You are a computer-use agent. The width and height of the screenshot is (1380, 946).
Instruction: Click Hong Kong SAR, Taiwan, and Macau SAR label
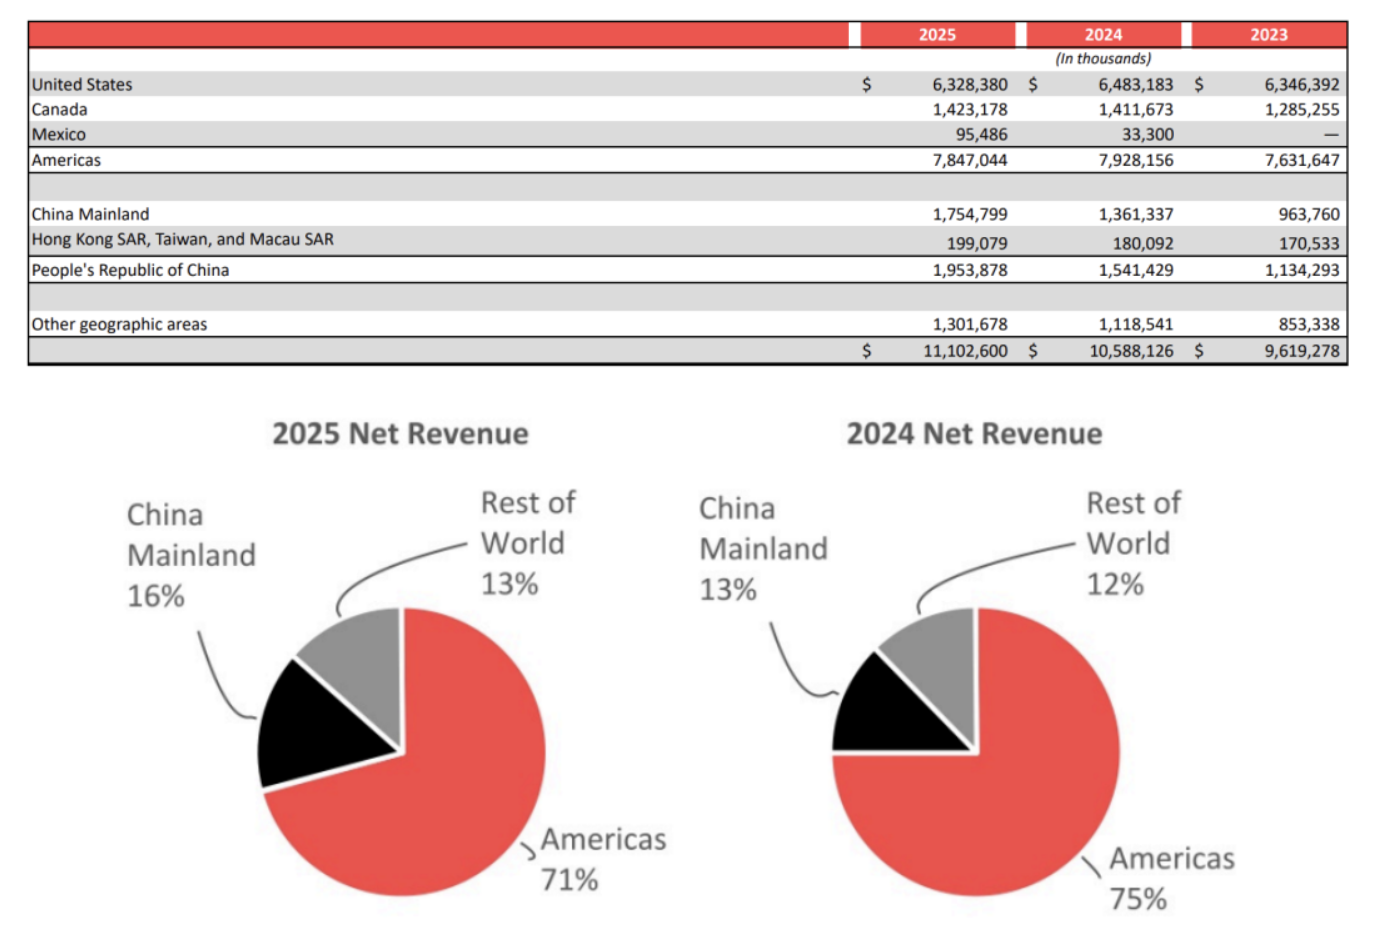(183, 240)
